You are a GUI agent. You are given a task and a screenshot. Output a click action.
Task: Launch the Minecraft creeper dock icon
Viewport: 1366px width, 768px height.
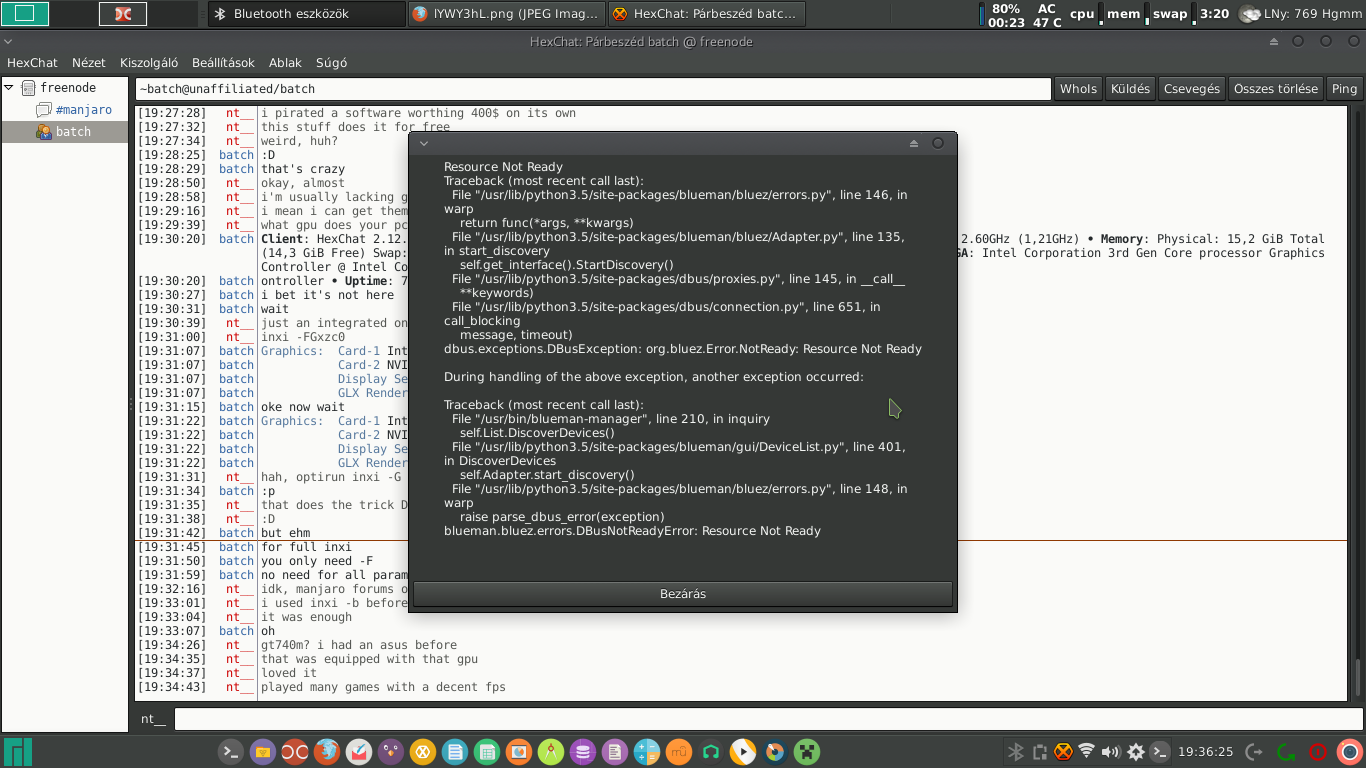(807, 752)
